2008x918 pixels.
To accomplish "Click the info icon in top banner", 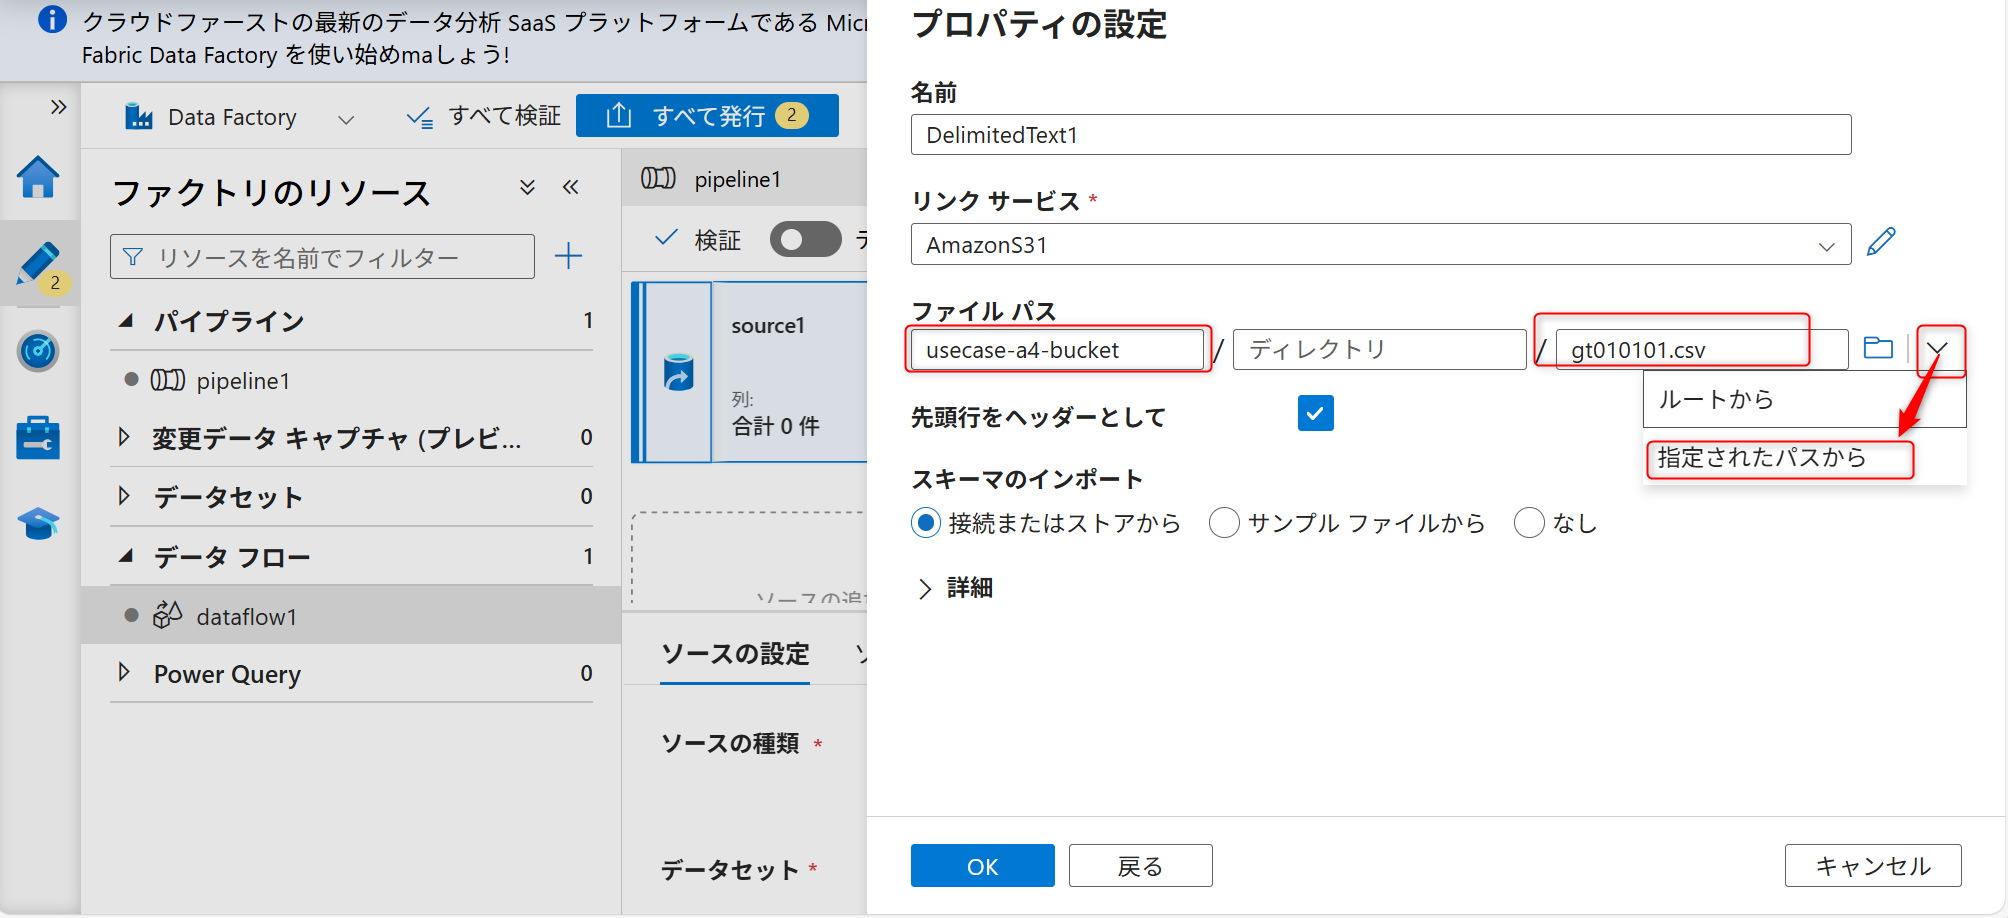I will [51, 20].
